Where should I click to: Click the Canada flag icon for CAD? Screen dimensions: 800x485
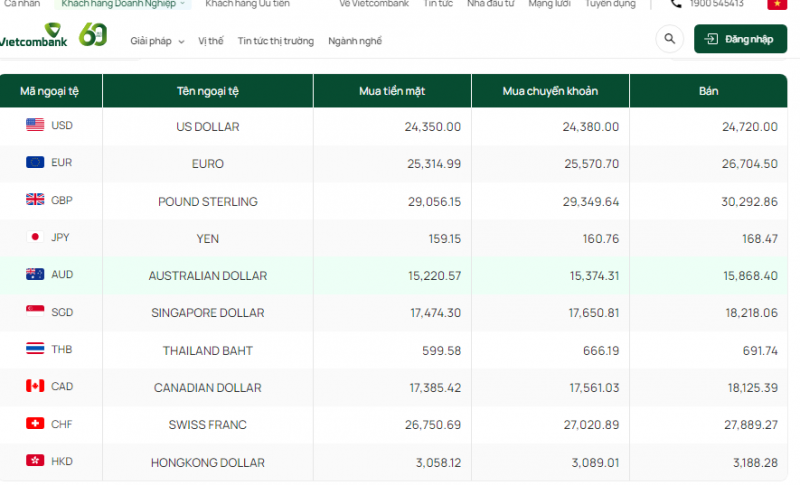pyautogui.click(x=35, y=386)
